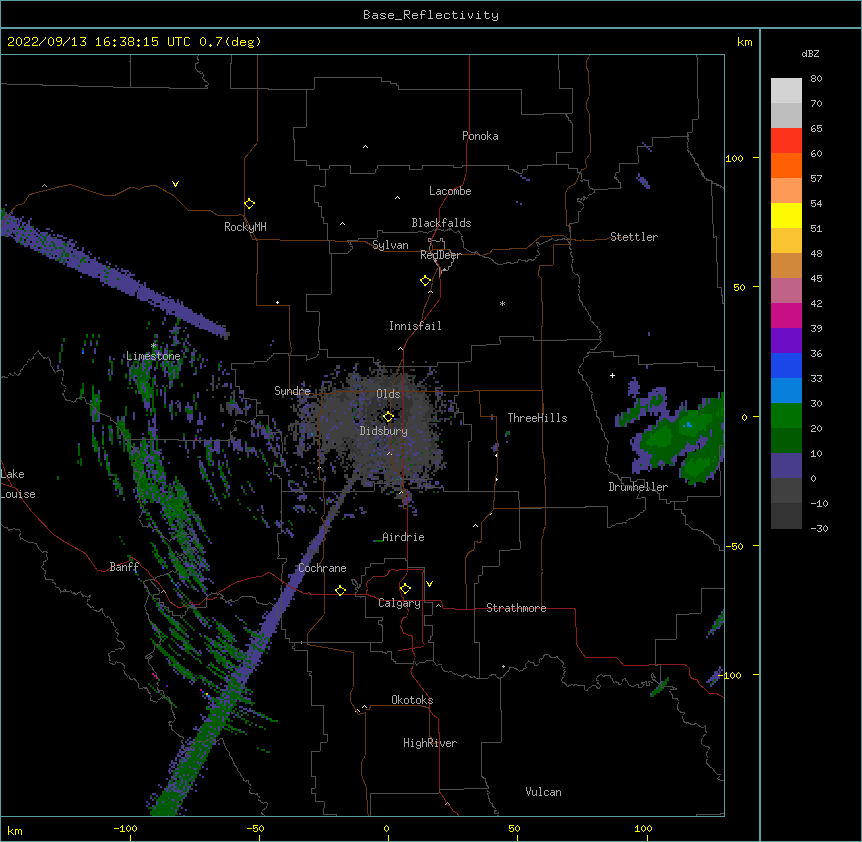Click the yellow marker near RockyMH
The height and width of the screenshot is (842, 862).
pyautogui.click(x=249, y=204)
